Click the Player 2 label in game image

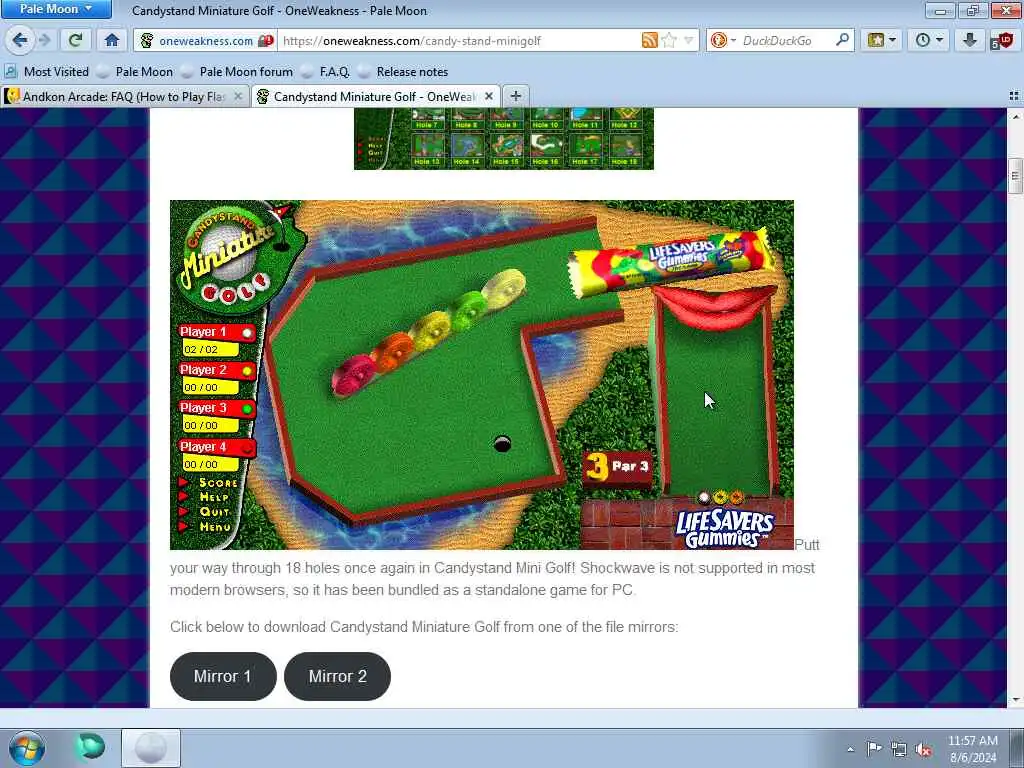[x=202, y=370]
